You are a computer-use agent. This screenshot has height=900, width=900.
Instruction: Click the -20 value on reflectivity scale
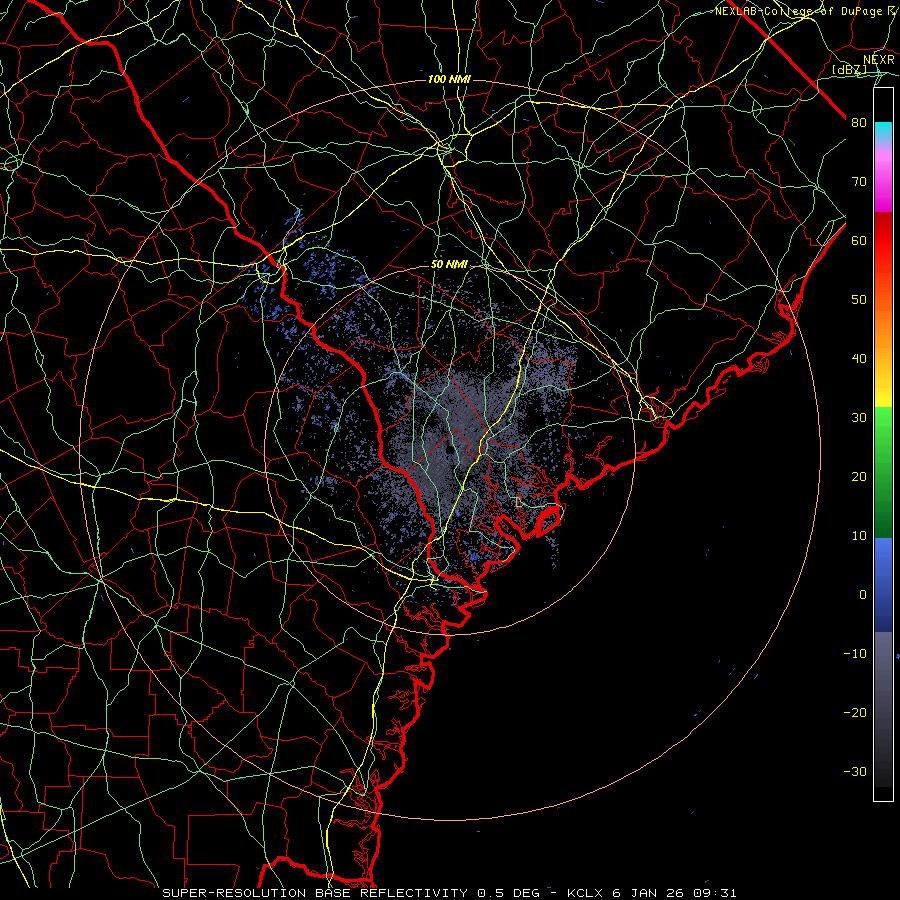pos(855,713)
